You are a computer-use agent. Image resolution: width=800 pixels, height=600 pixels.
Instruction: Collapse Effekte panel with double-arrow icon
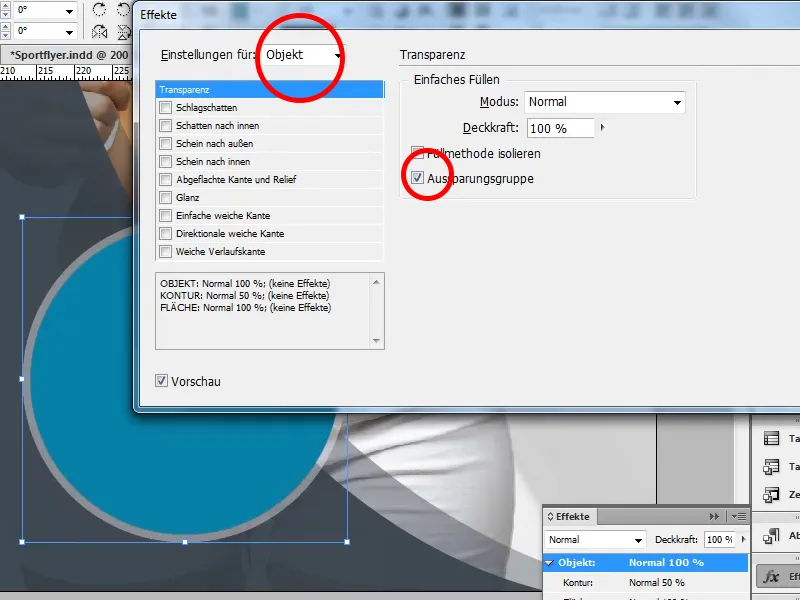tap(714, 517)
